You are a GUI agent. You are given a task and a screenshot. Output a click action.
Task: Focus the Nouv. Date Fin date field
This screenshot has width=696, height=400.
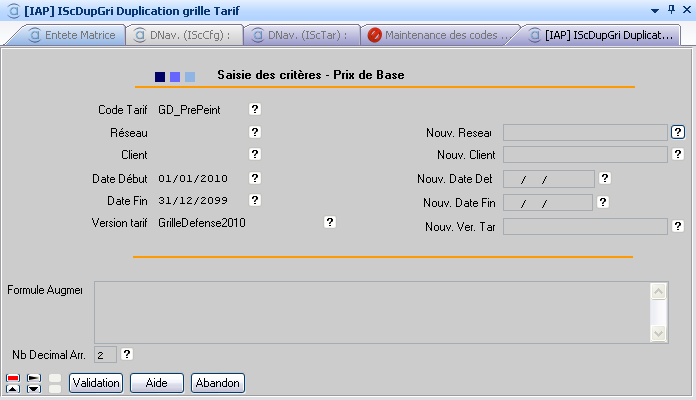tap(548, 202)
